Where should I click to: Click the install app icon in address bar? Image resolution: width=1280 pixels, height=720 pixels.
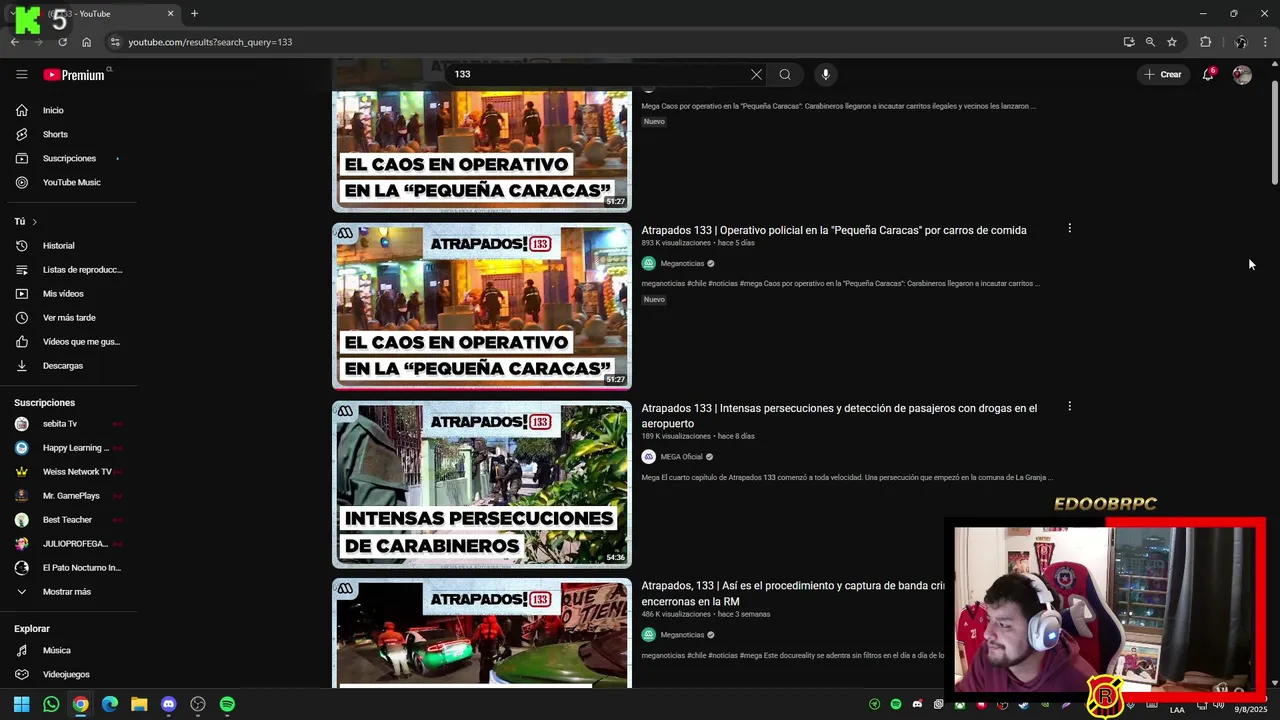pos(1129,42)
